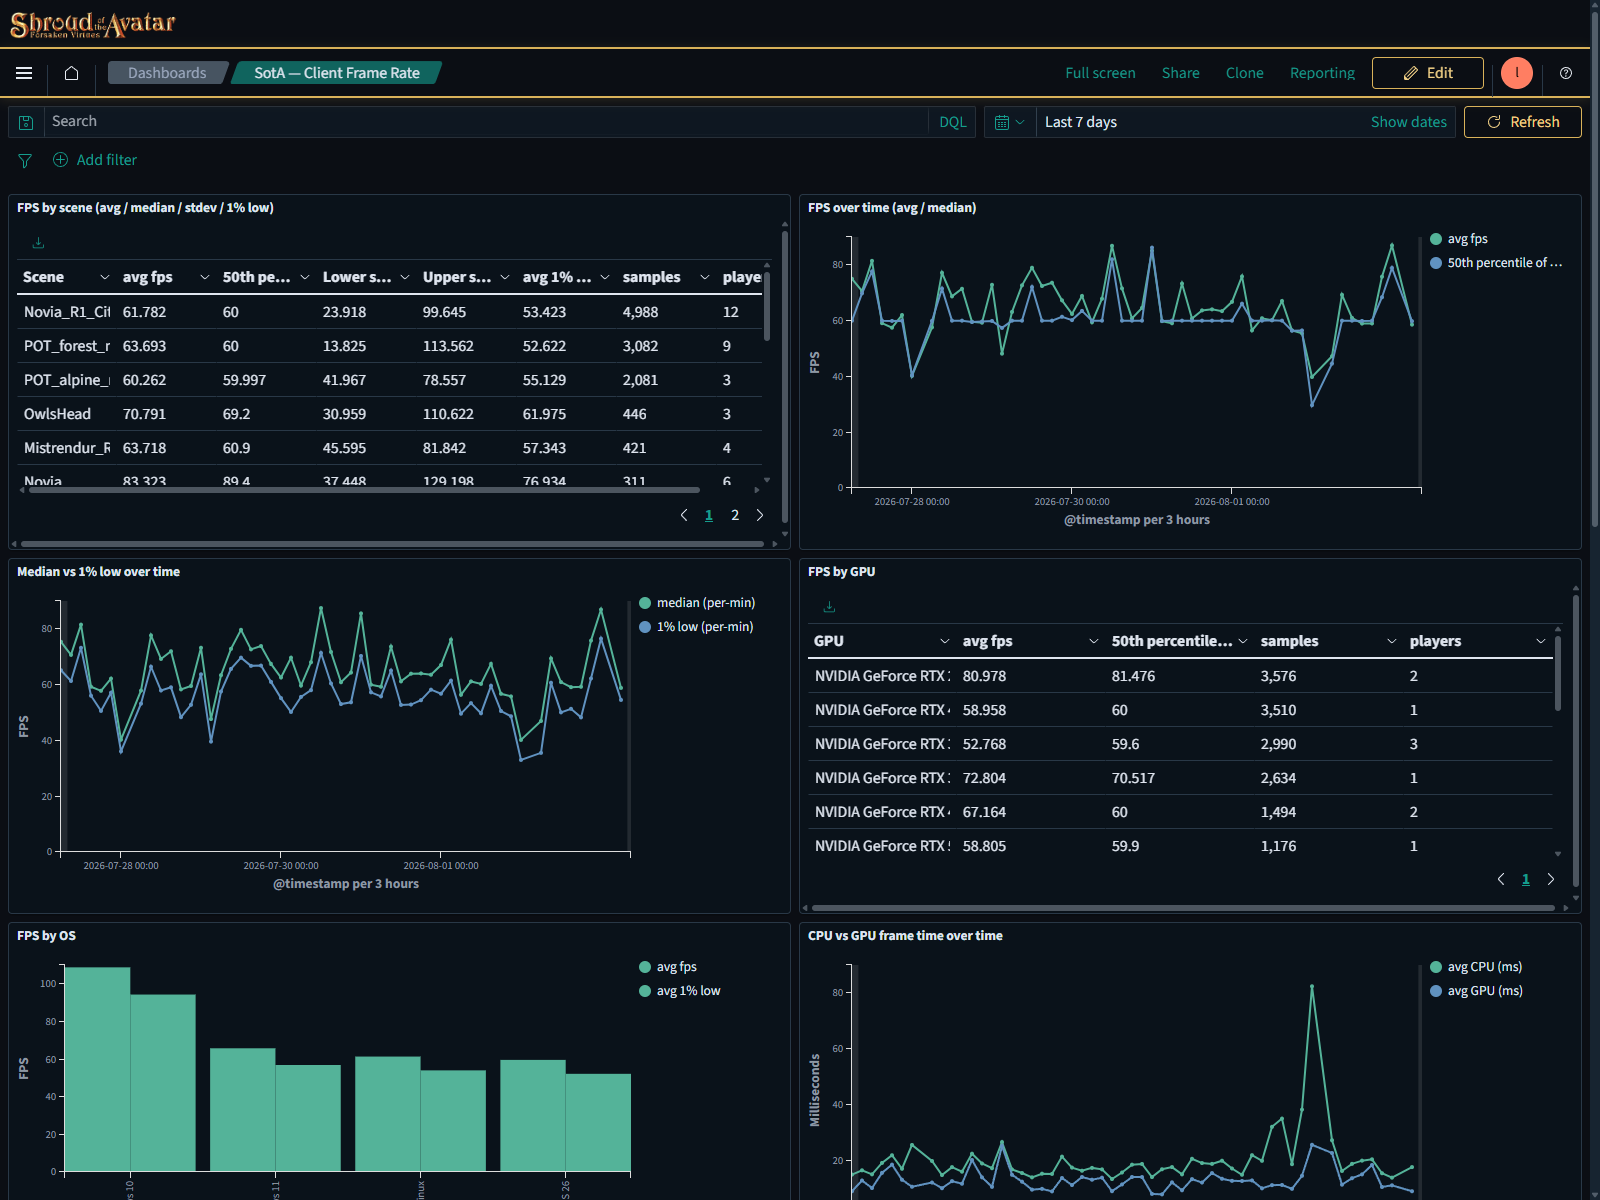Open the hamburger navigation menu

(x=24, y=73)
